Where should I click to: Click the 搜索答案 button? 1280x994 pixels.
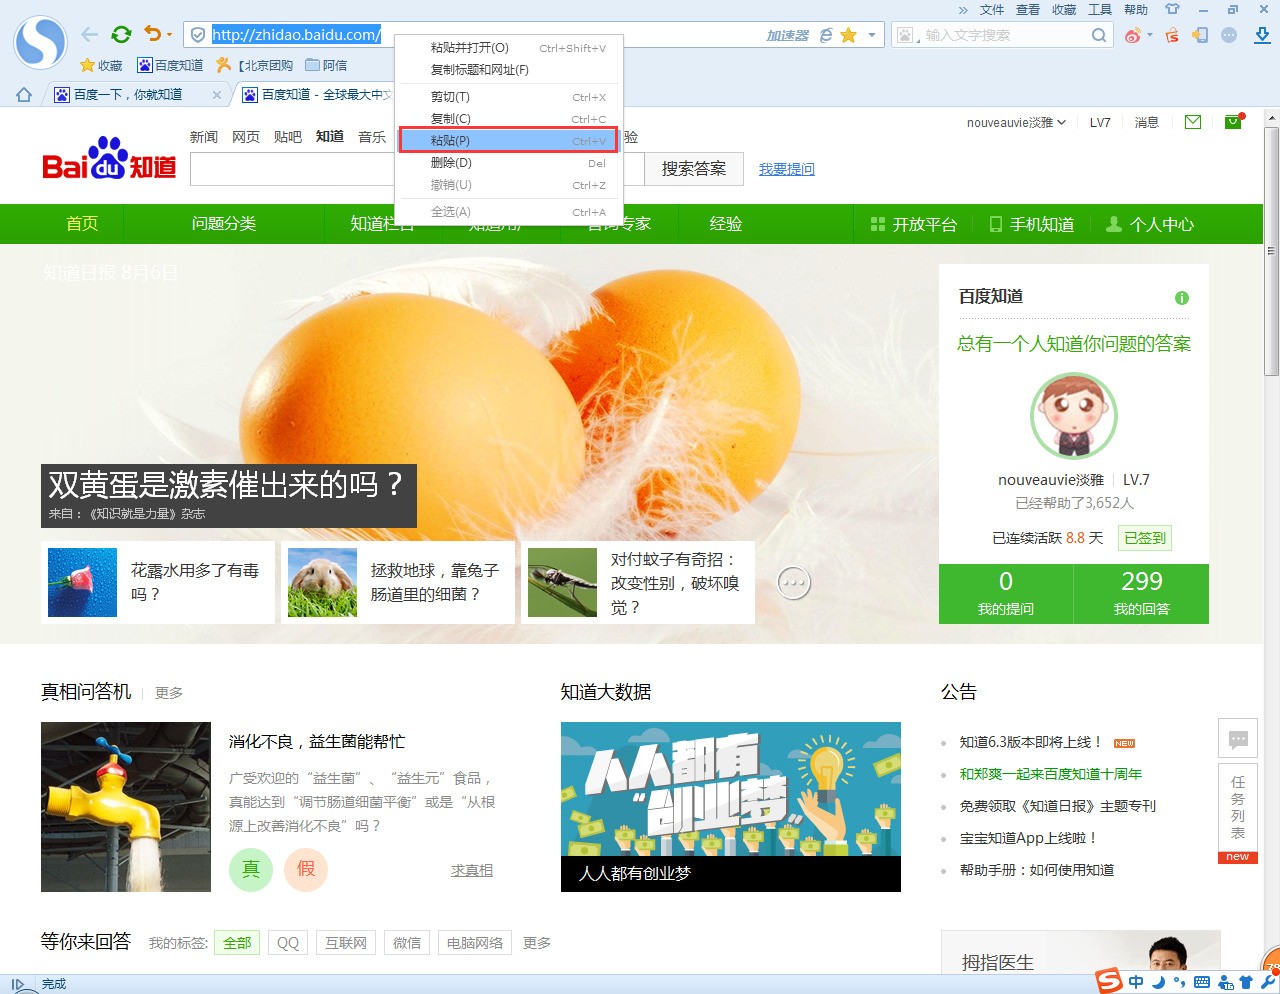tap(694, 169)
